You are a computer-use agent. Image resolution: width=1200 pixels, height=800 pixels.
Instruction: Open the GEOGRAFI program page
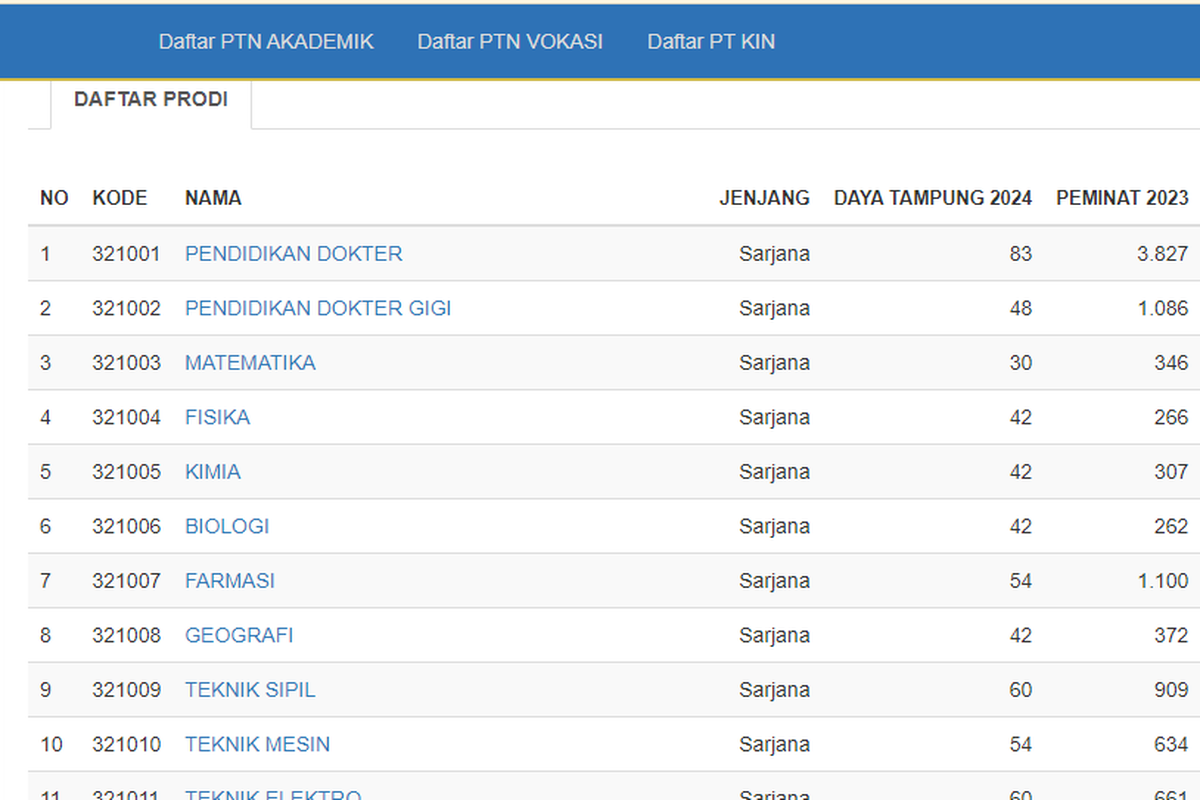coord(239,635)
